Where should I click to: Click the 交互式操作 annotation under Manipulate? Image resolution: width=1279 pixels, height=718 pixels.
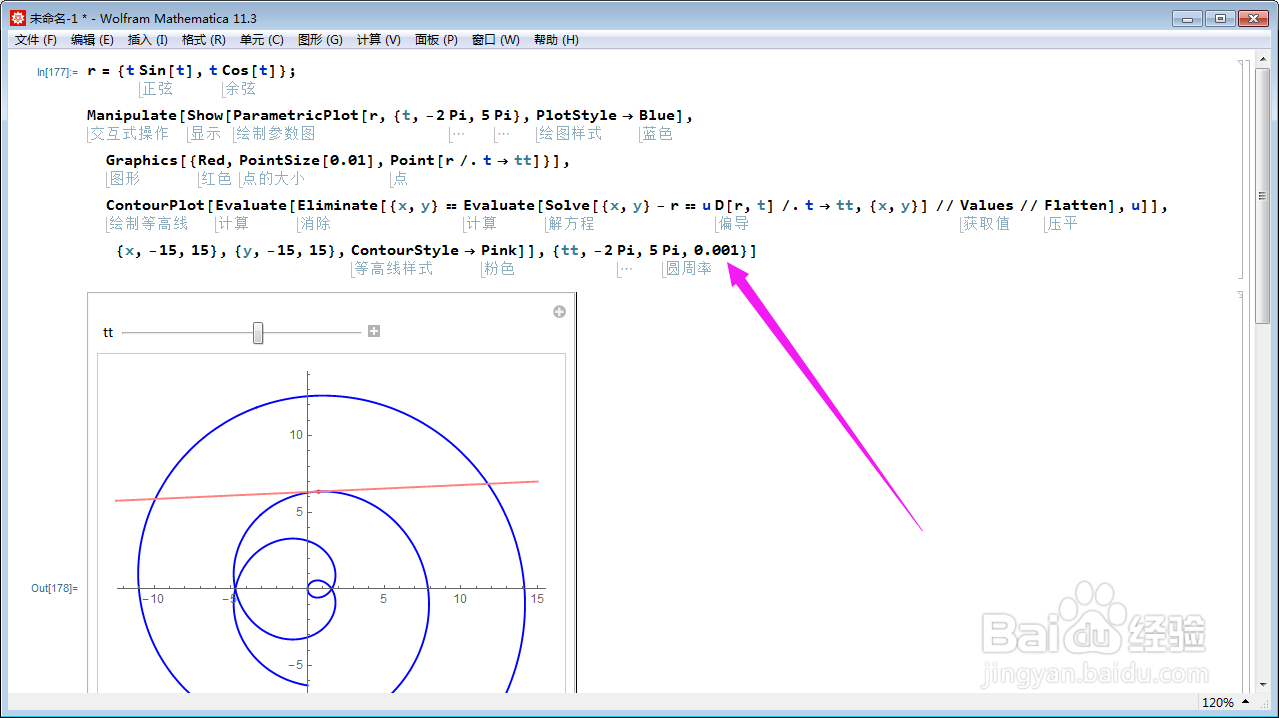coord(129,133)
